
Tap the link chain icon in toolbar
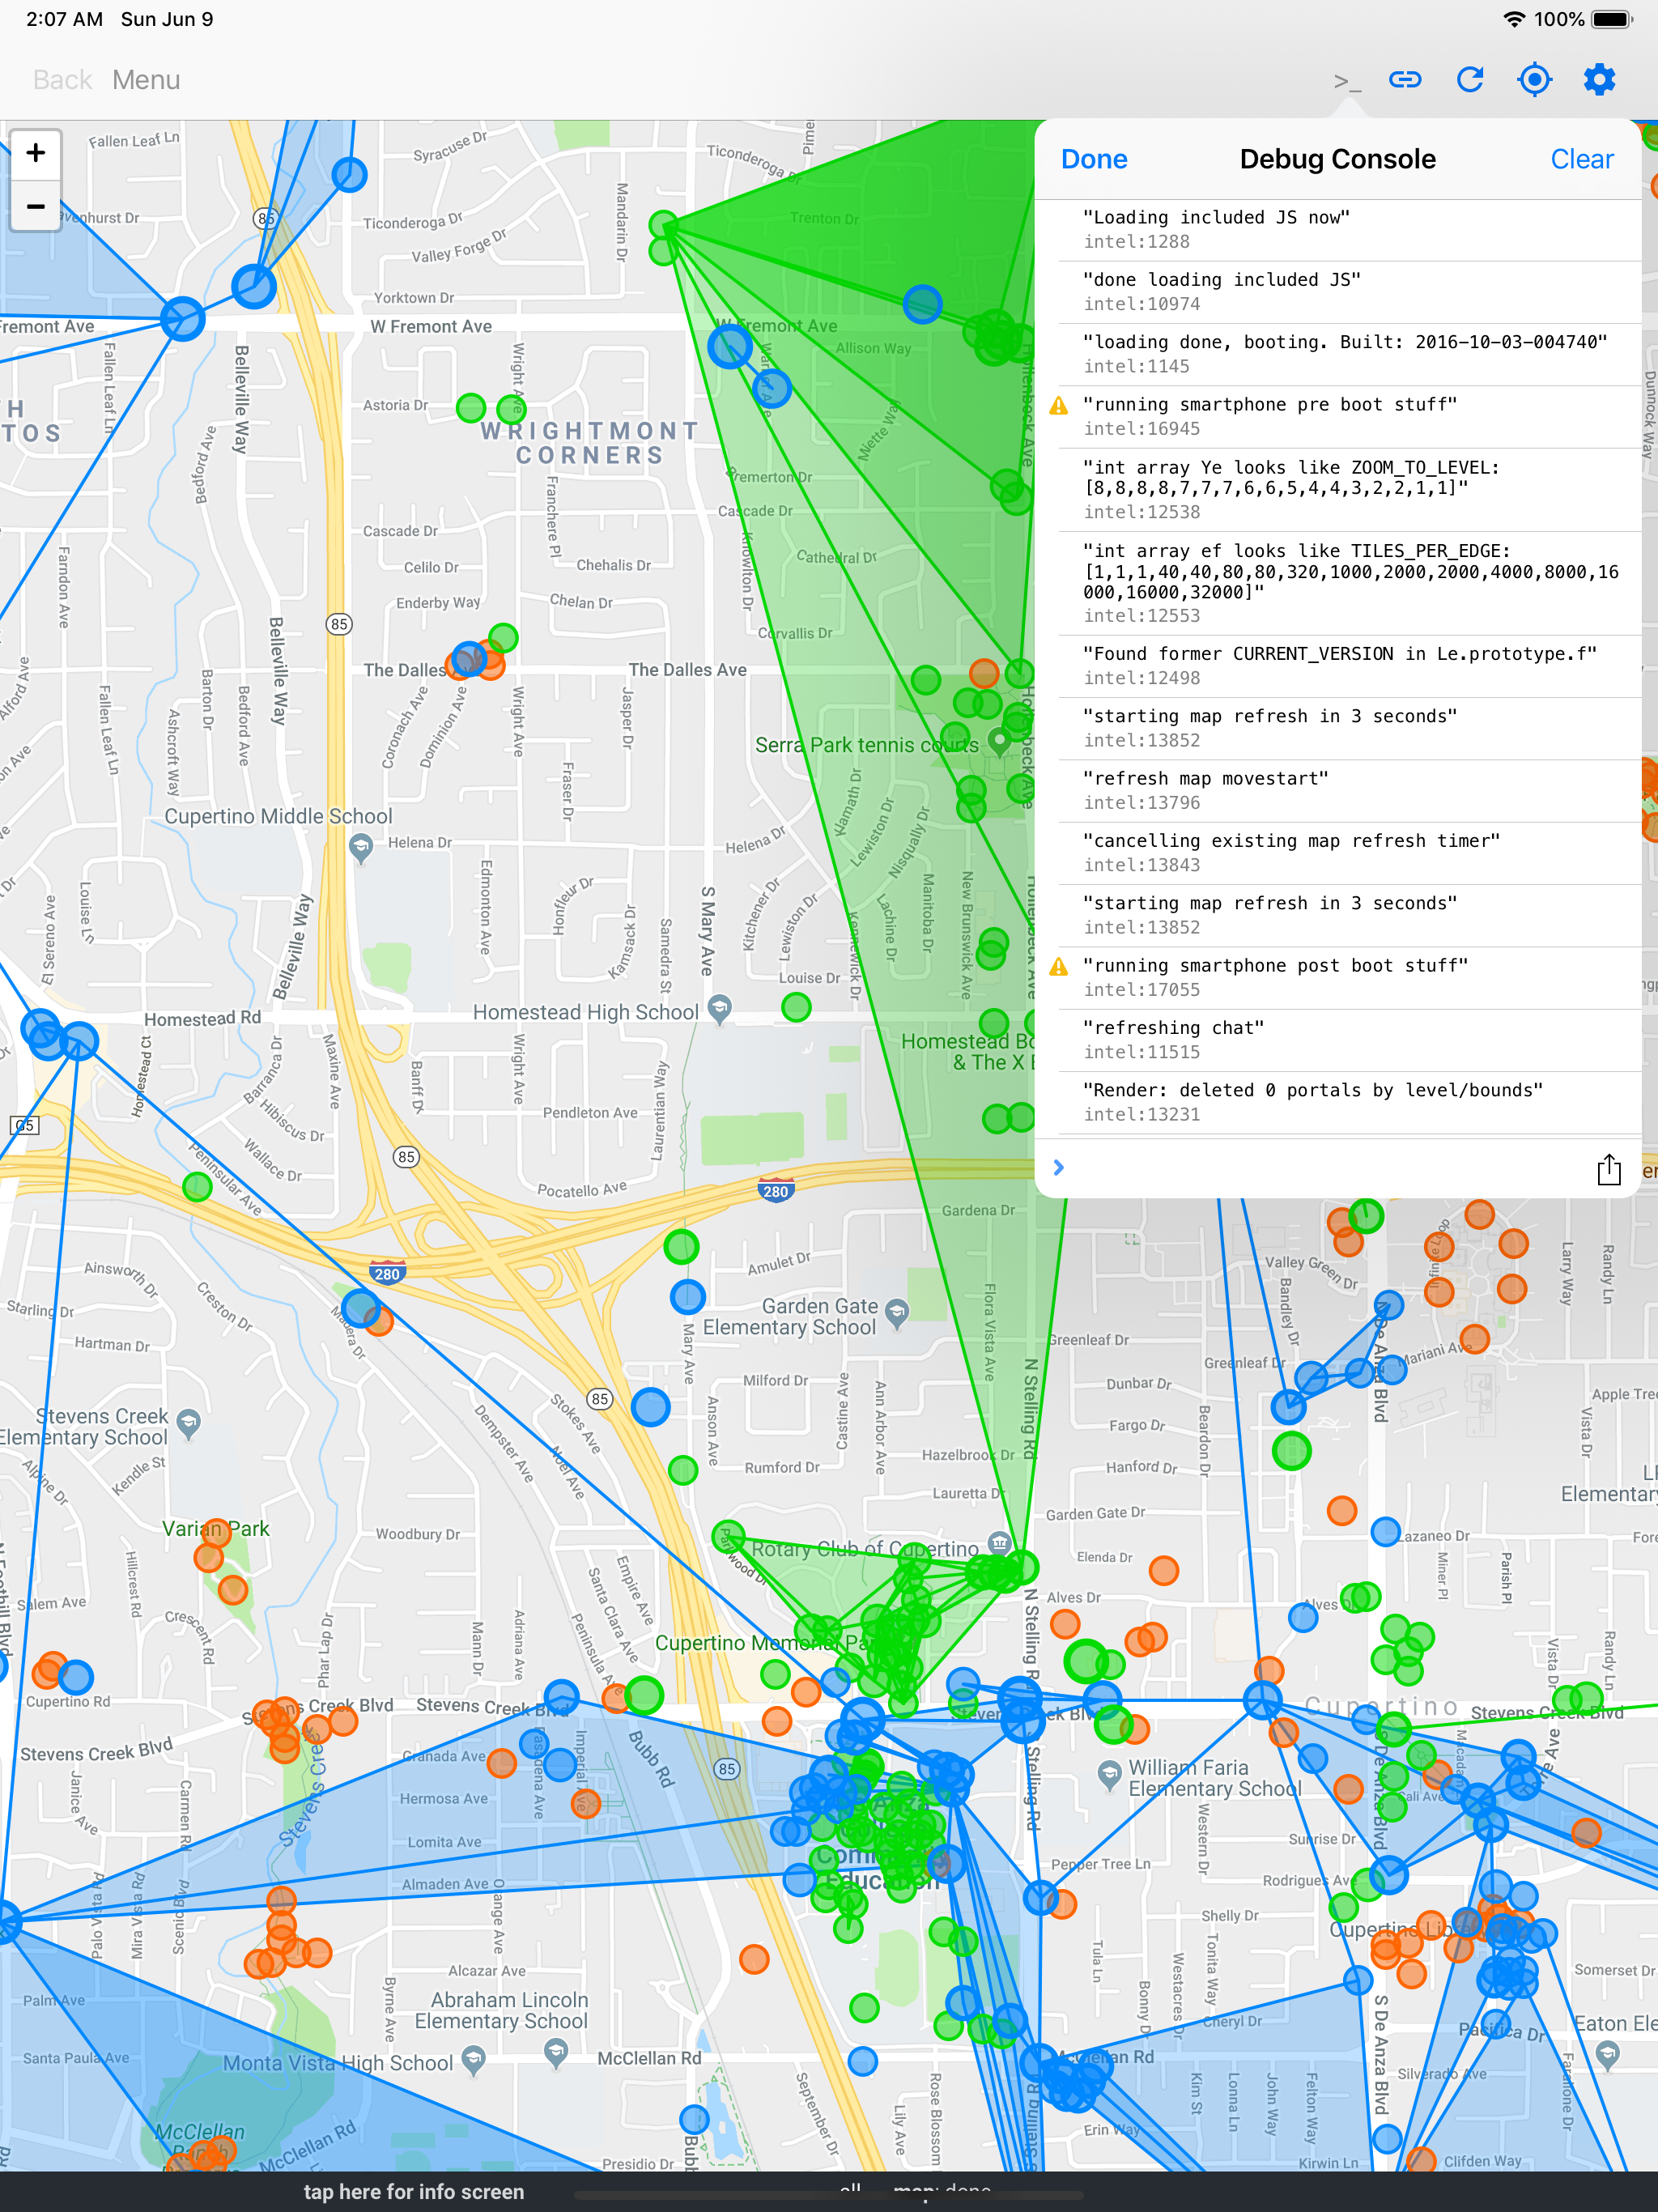tap(1405, 80)
